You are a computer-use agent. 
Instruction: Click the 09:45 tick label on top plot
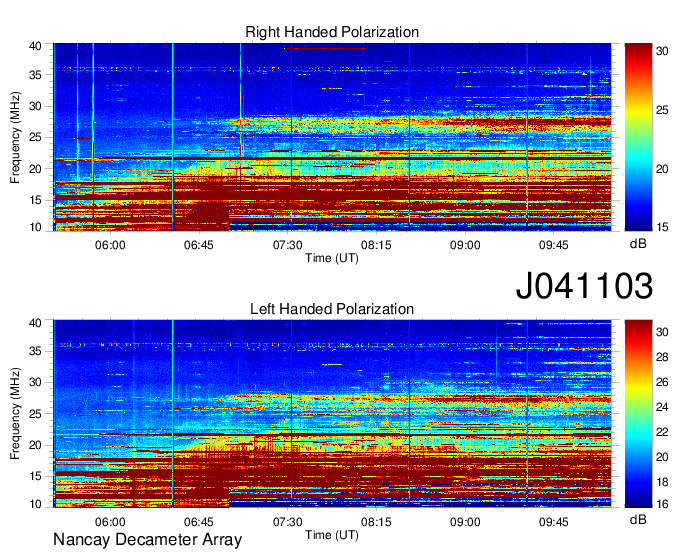[x=553, y=245]
